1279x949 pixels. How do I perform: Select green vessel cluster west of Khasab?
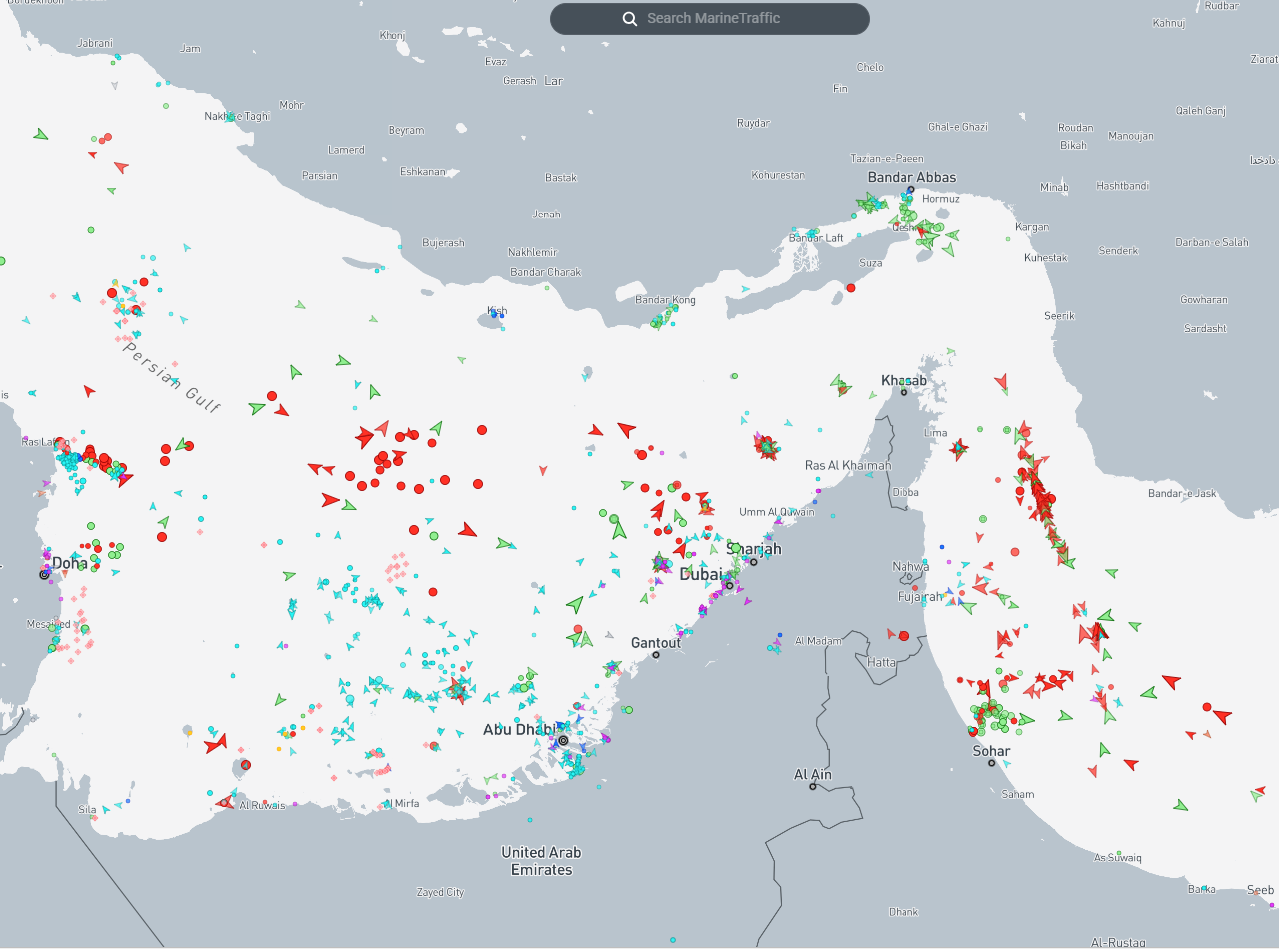click(x=840, y=385)
